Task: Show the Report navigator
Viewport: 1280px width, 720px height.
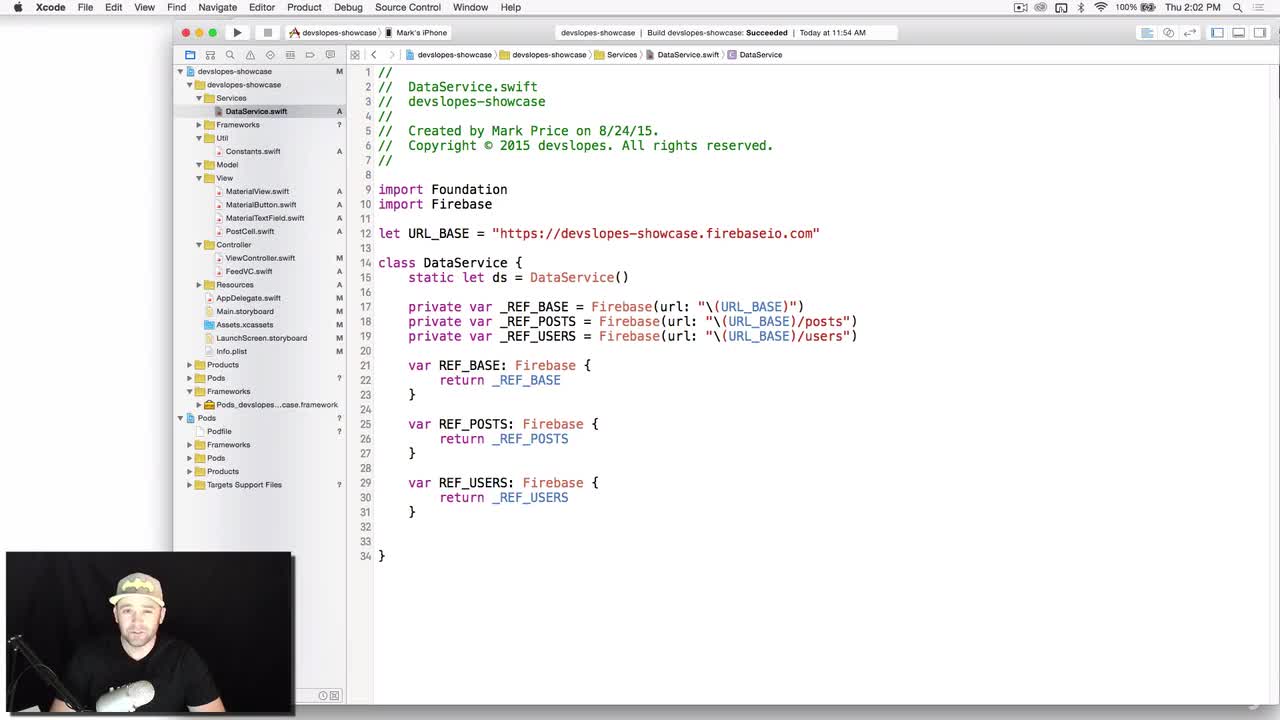Action: 330,54
